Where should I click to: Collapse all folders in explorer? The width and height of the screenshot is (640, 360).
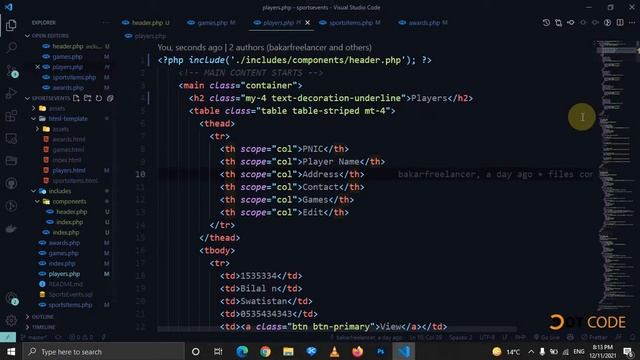110,98
